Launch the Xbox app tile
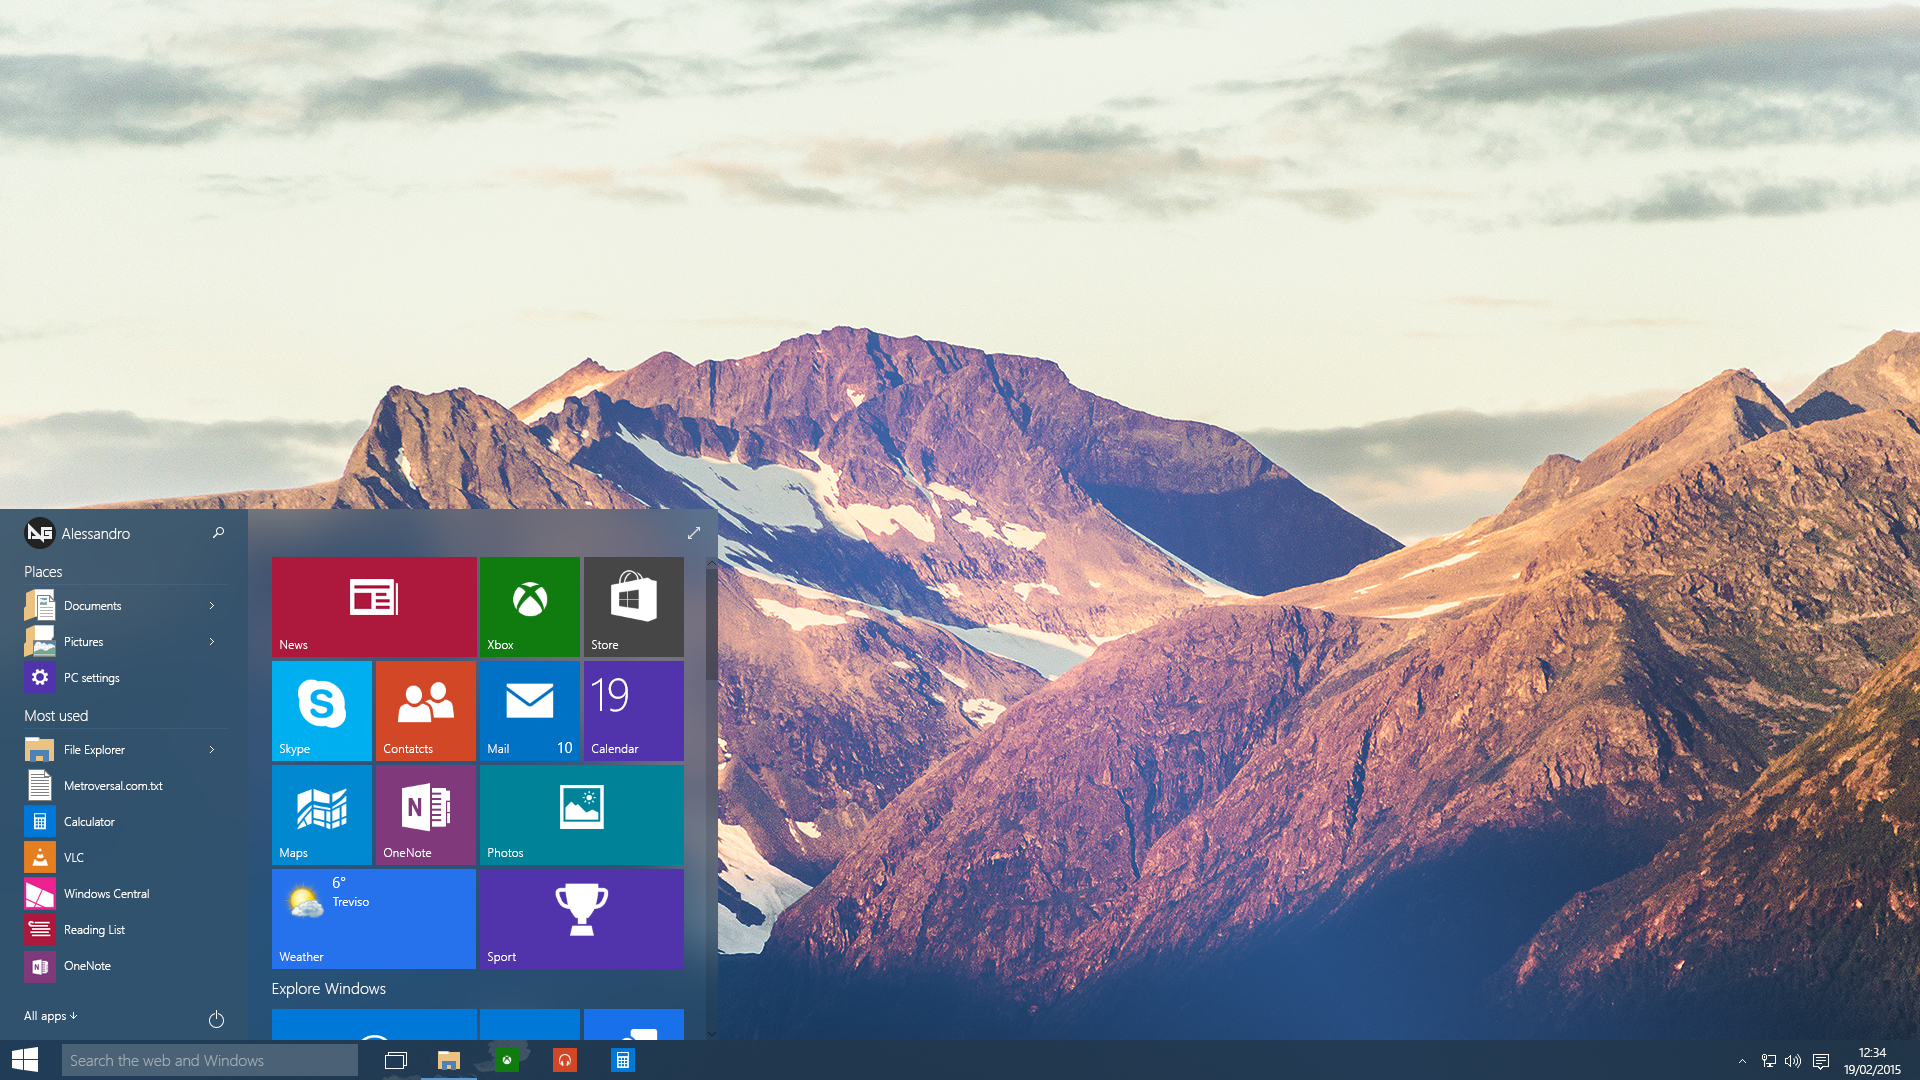 (x=529, y=605)
